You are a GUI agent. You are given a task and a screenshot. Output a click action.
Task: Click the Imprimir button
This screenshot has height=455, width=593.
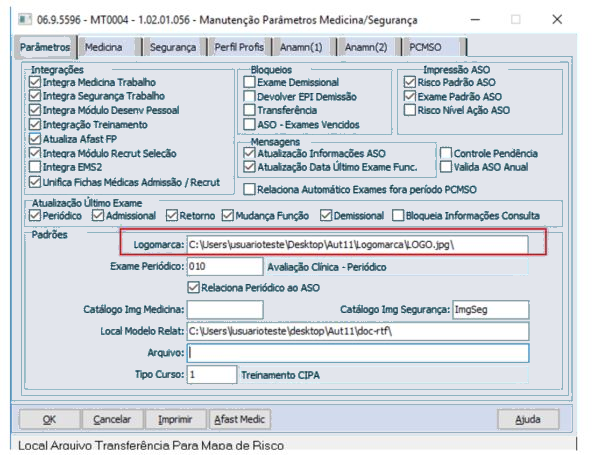[x=175, y=419]
